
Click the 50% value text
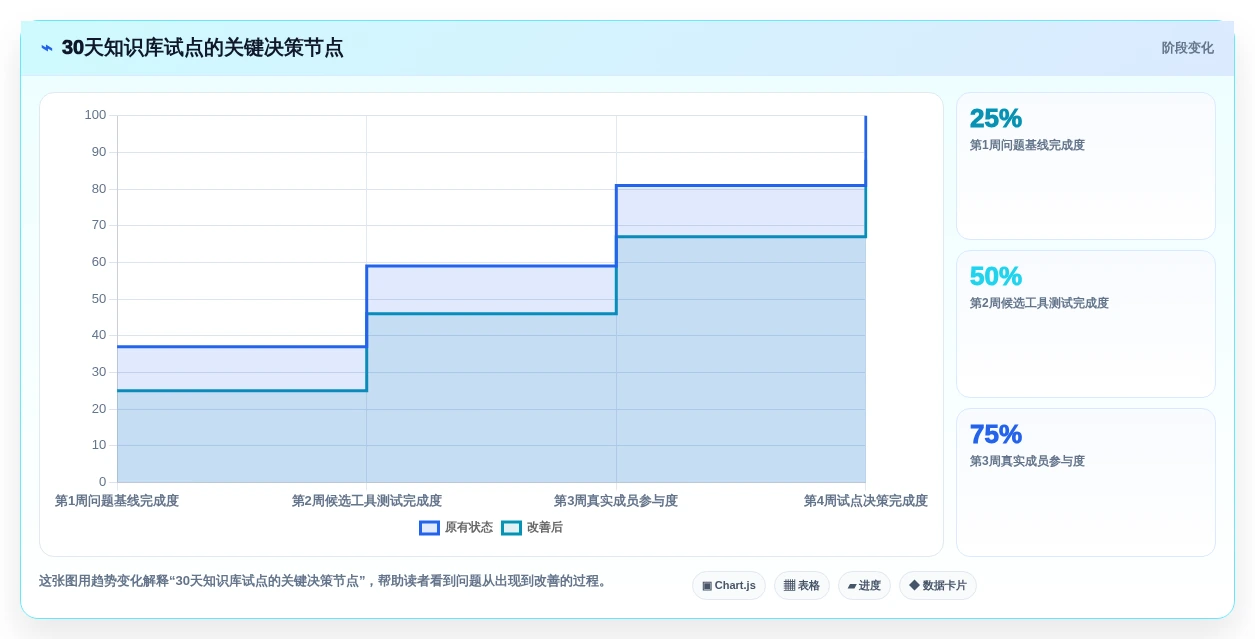point(996,276)
